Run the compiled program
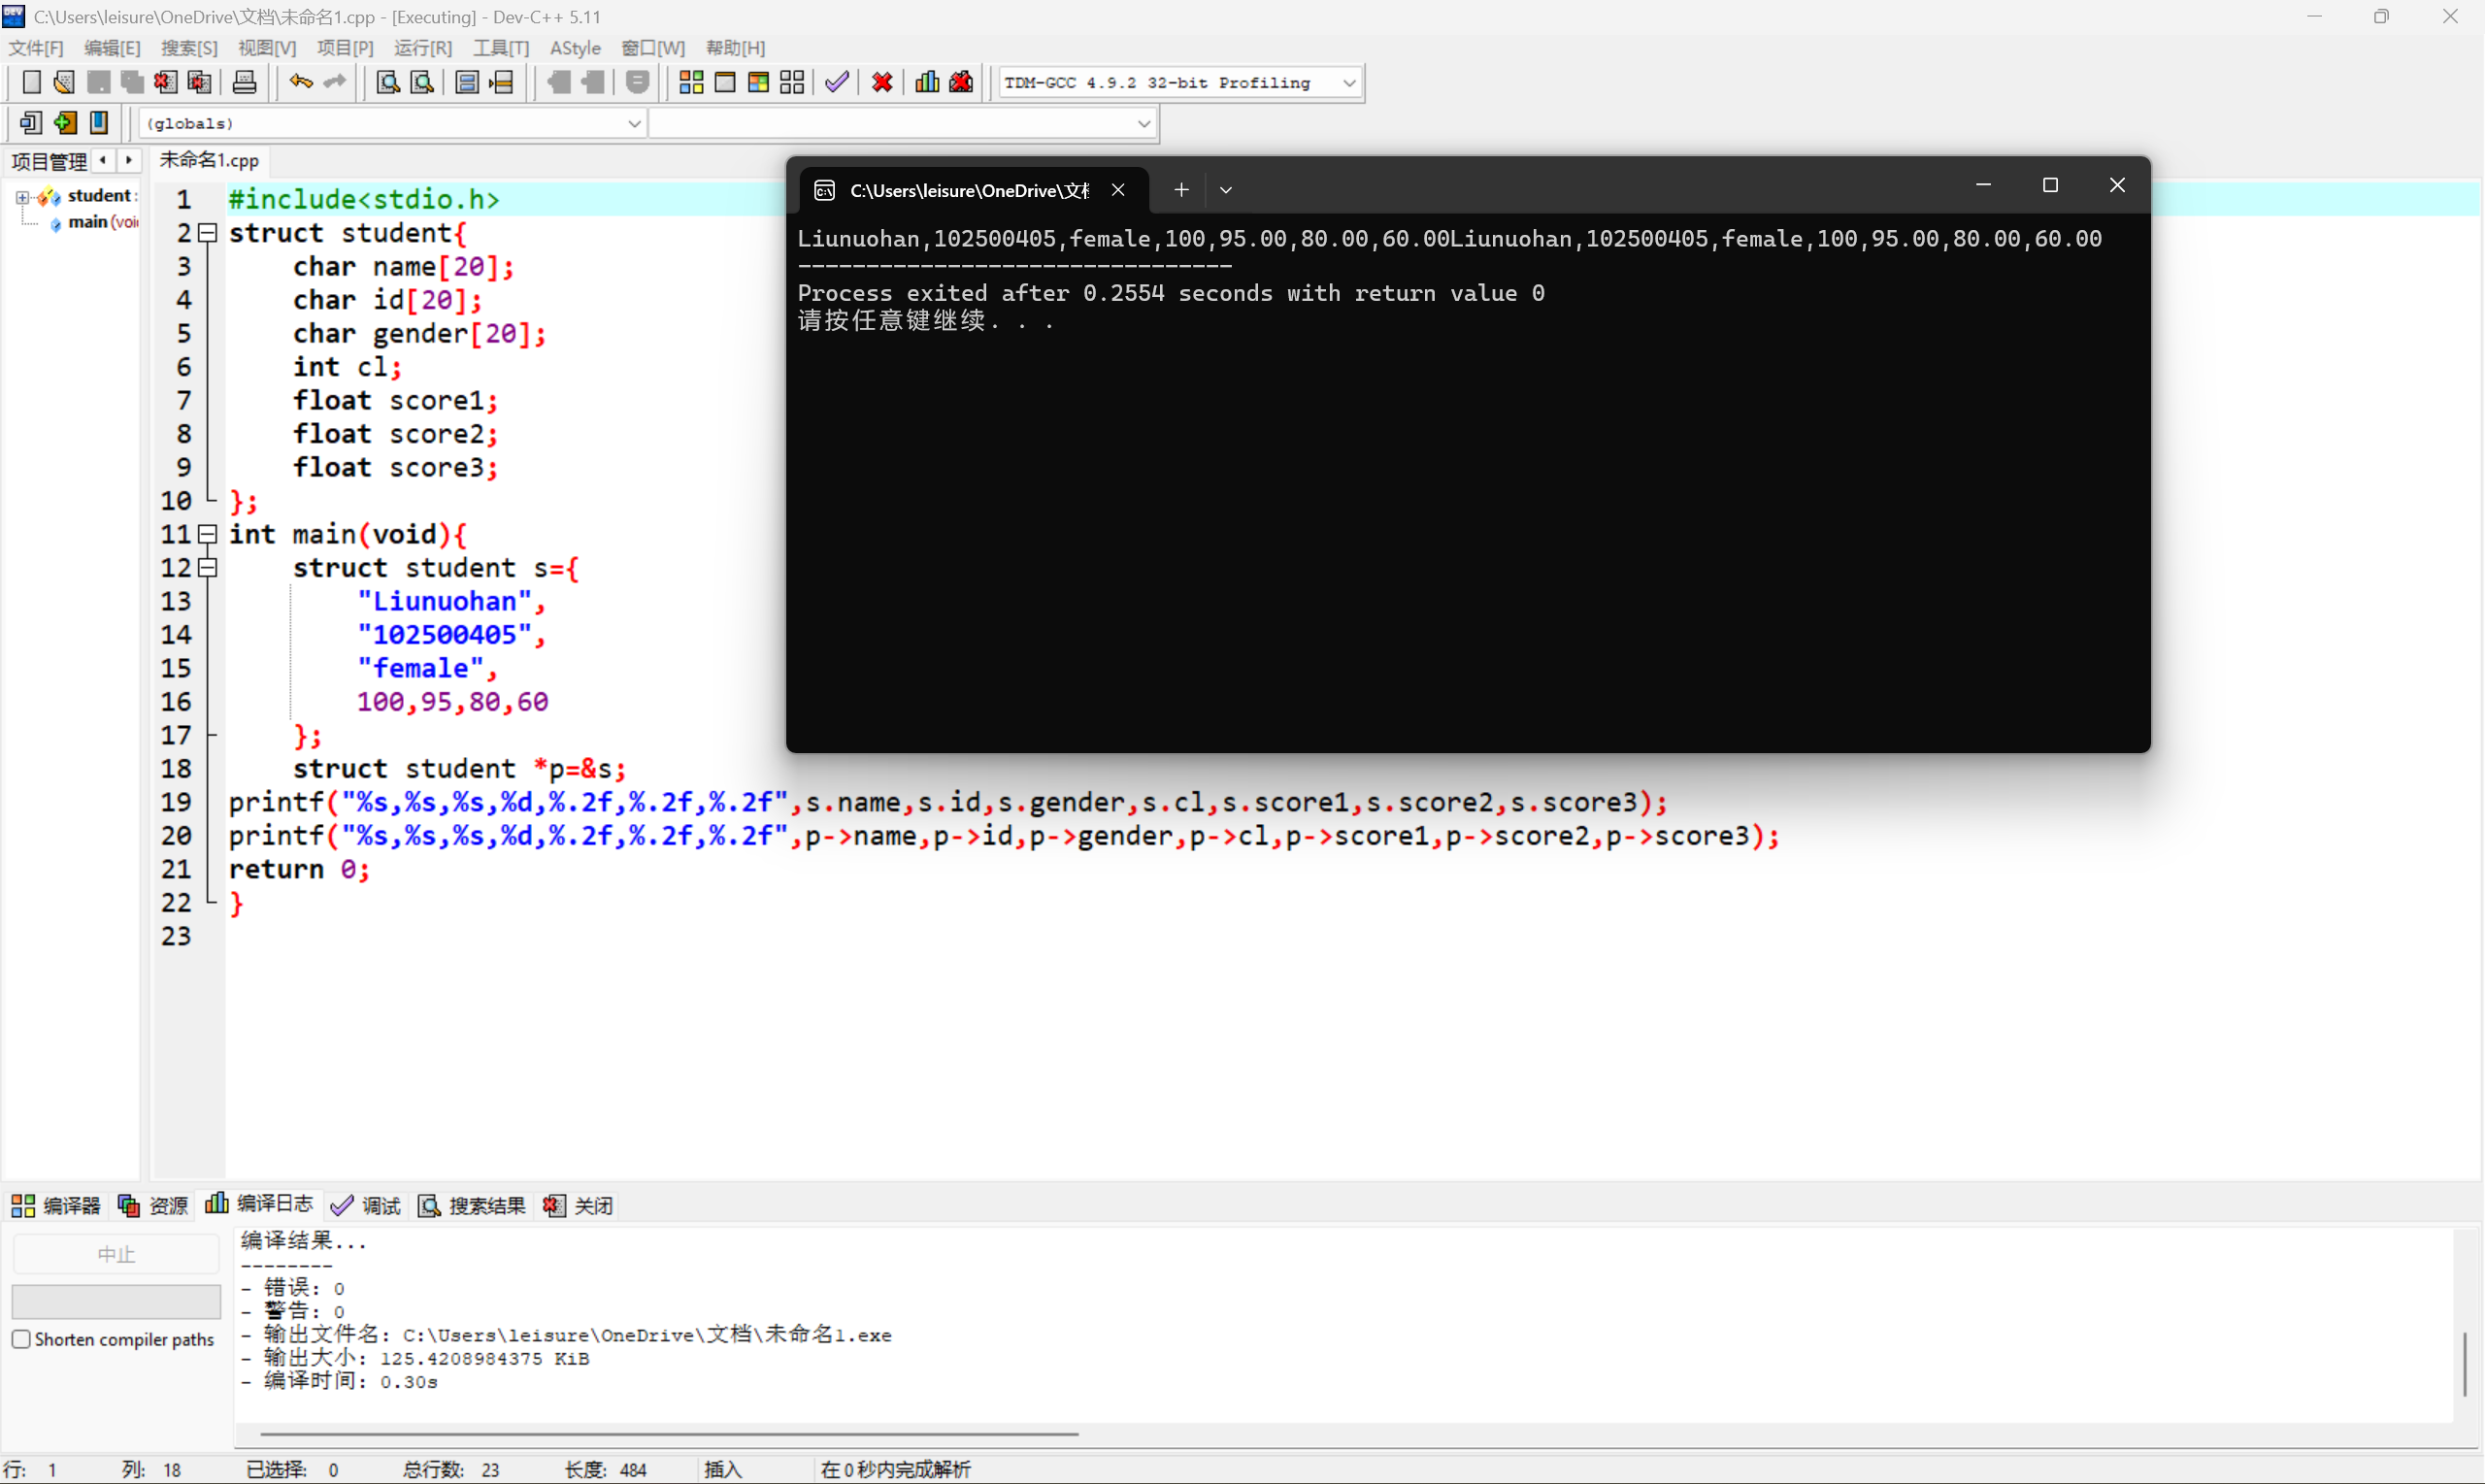The height and width of the screenshot is (1484, 2486). pos(725,82)
